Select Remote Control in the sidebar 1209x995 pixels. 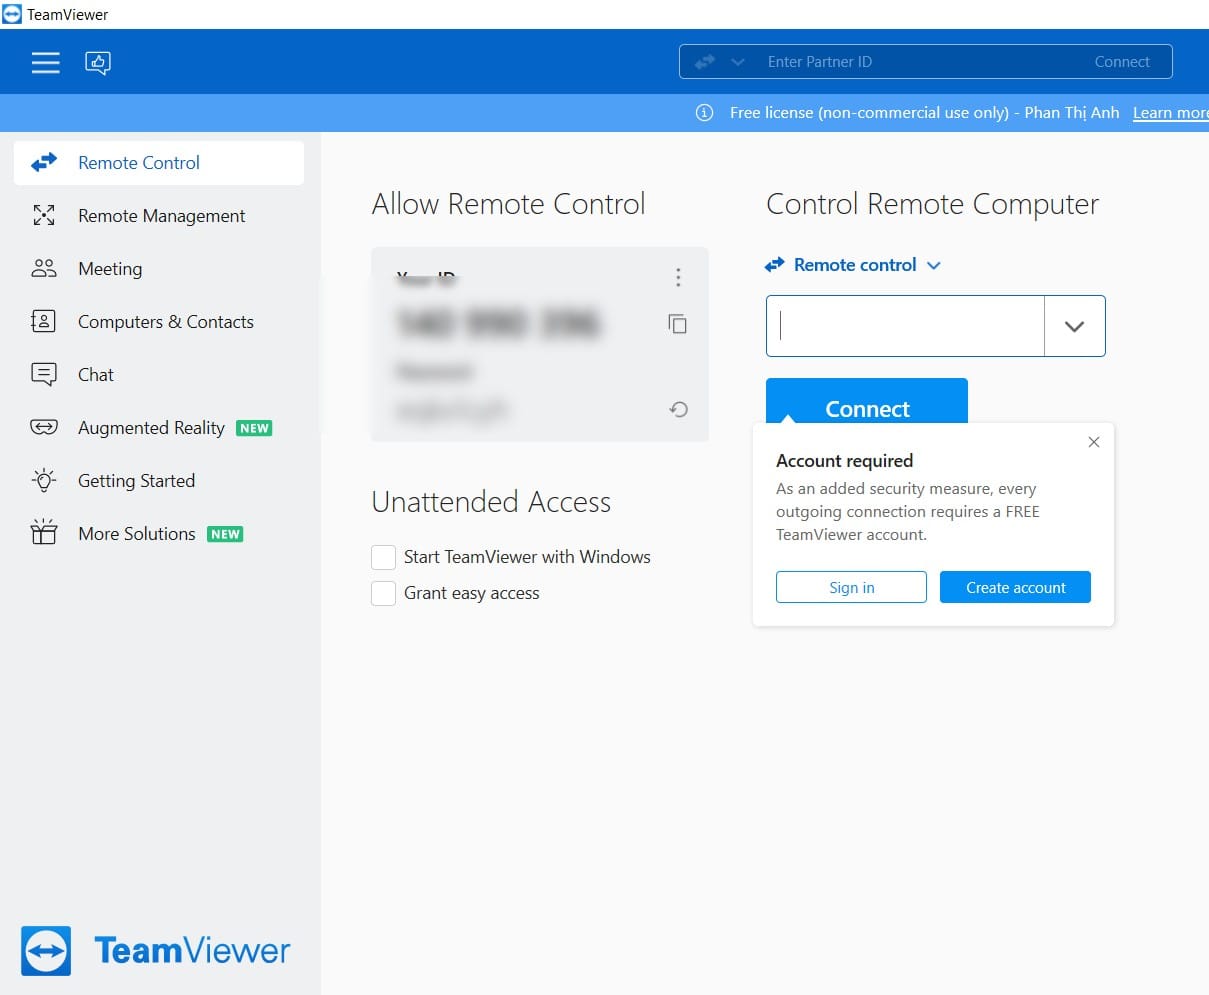[x=159, y=163]
